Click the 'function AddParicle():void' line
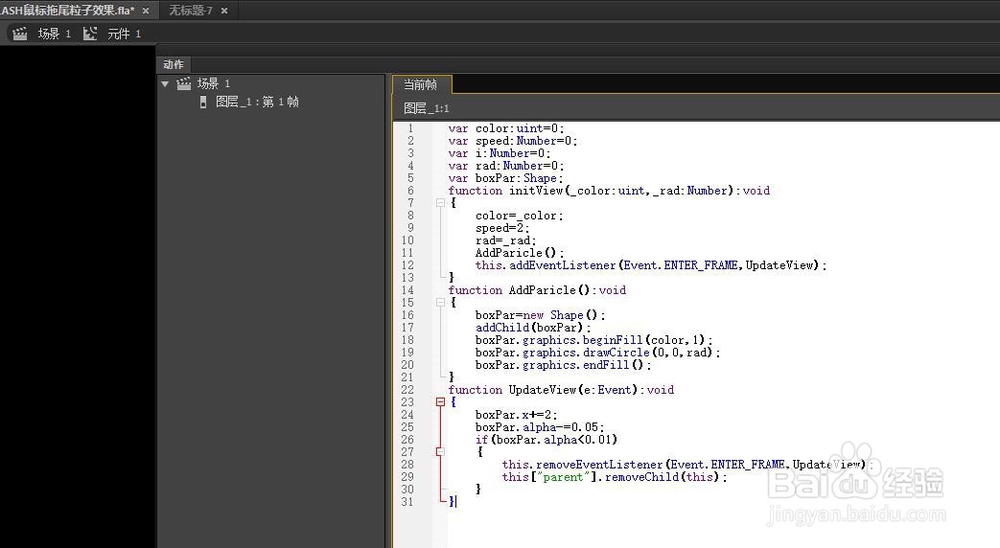The image size is (1000, 548). tap(537, 290)
